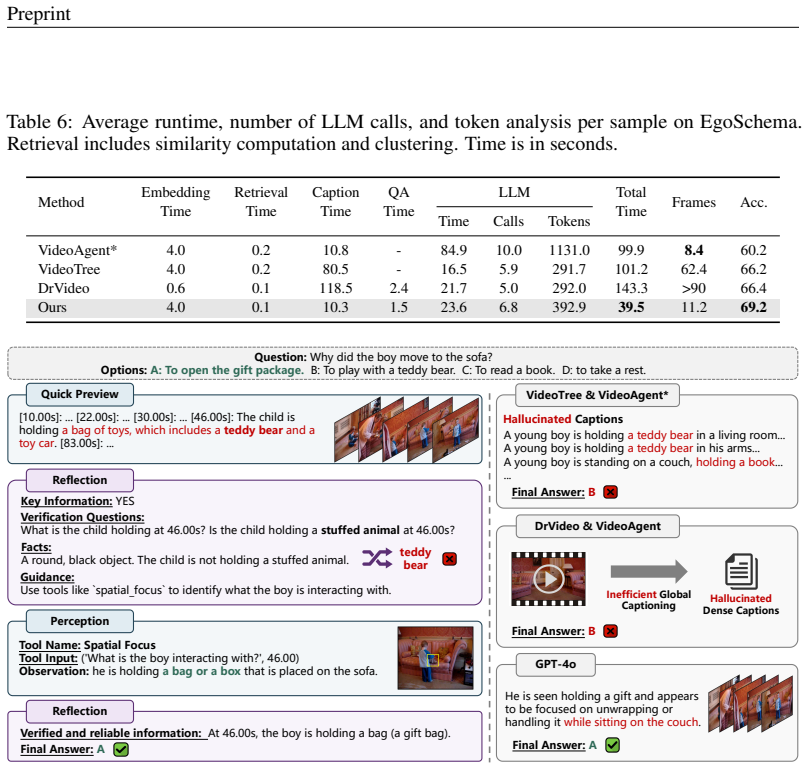
Task: Click the 'Embedding Time' column header
Action: [176, 202]
